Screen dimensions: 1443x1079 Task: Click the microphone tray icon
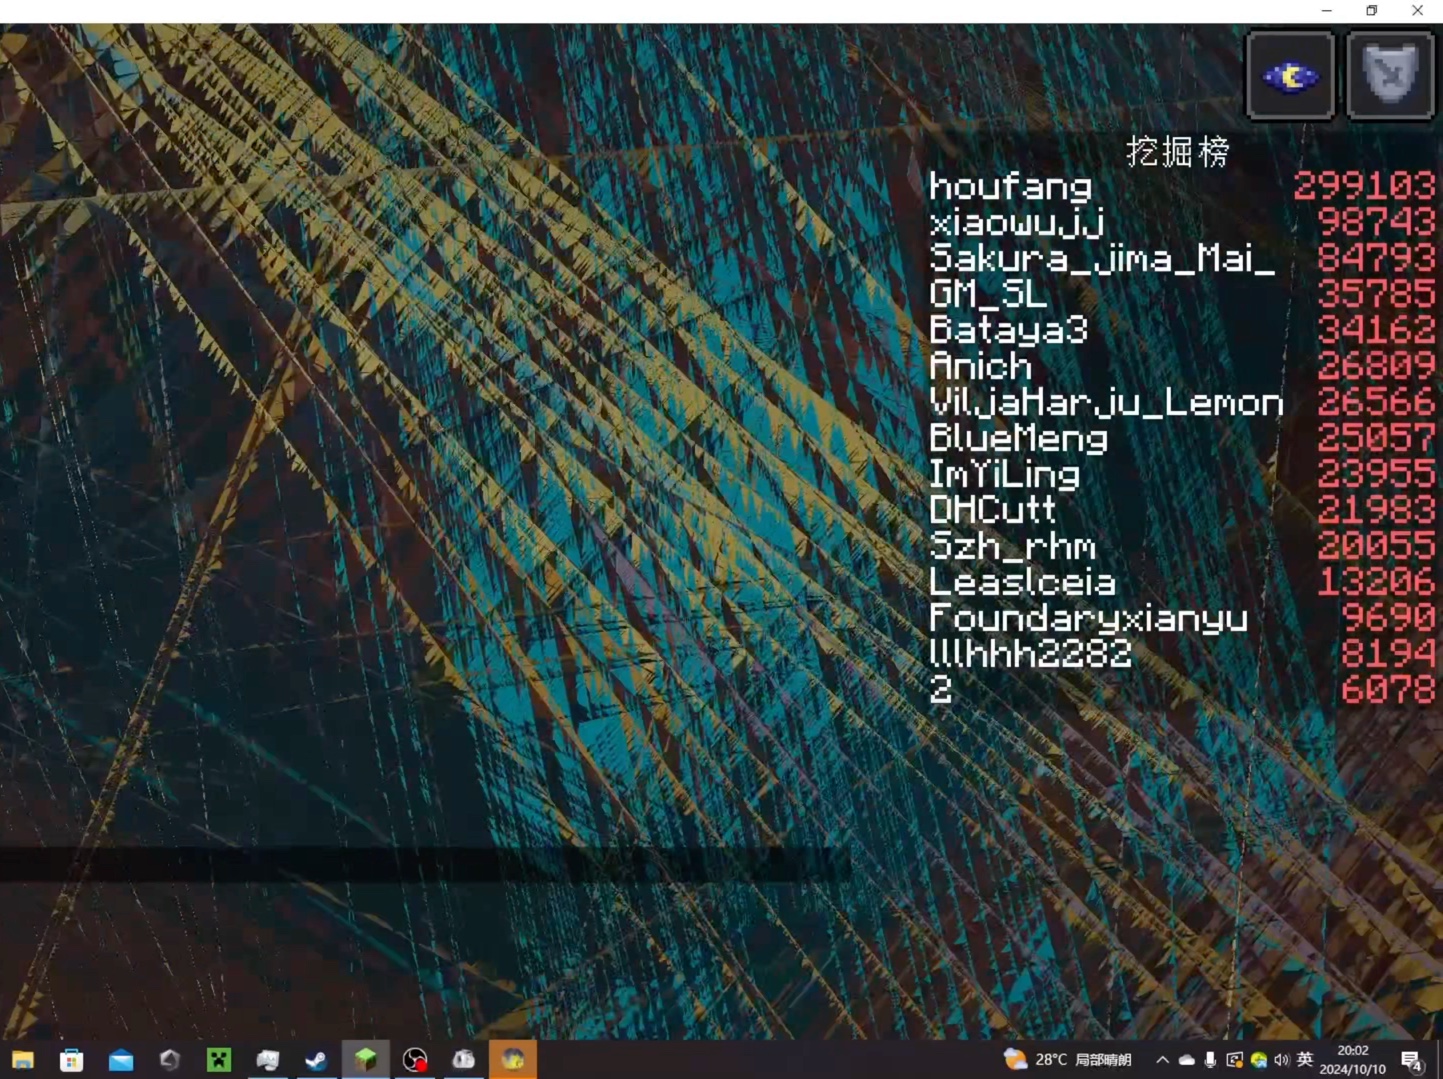tap(1210, 1060)
